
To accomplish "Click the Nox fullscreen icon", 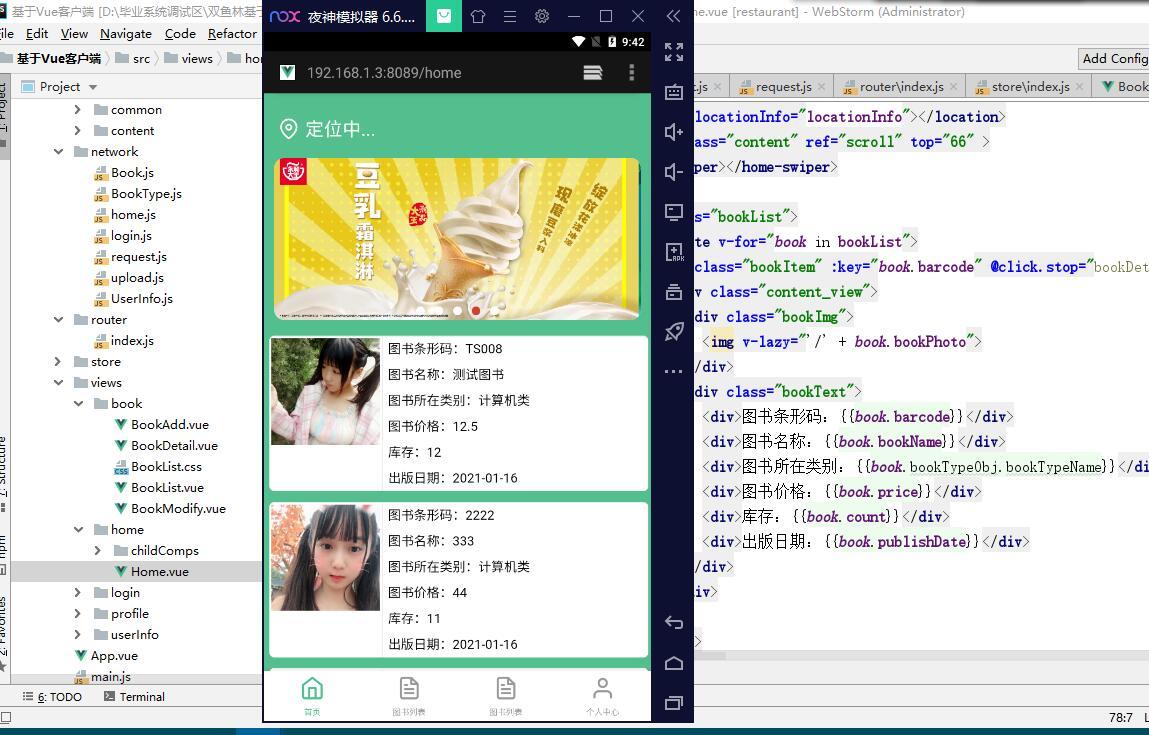I will click(674, 52).
